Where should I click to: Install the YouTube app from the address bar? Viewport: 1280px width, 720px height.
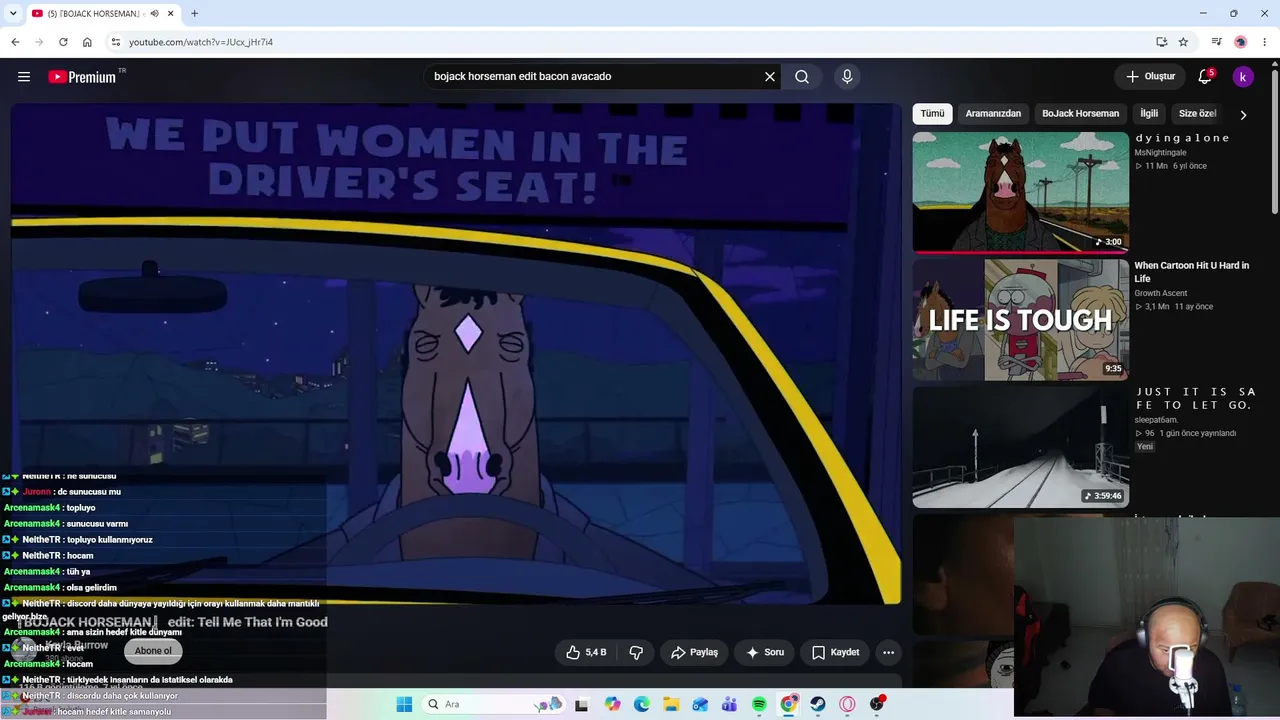tap(1161, 42)
